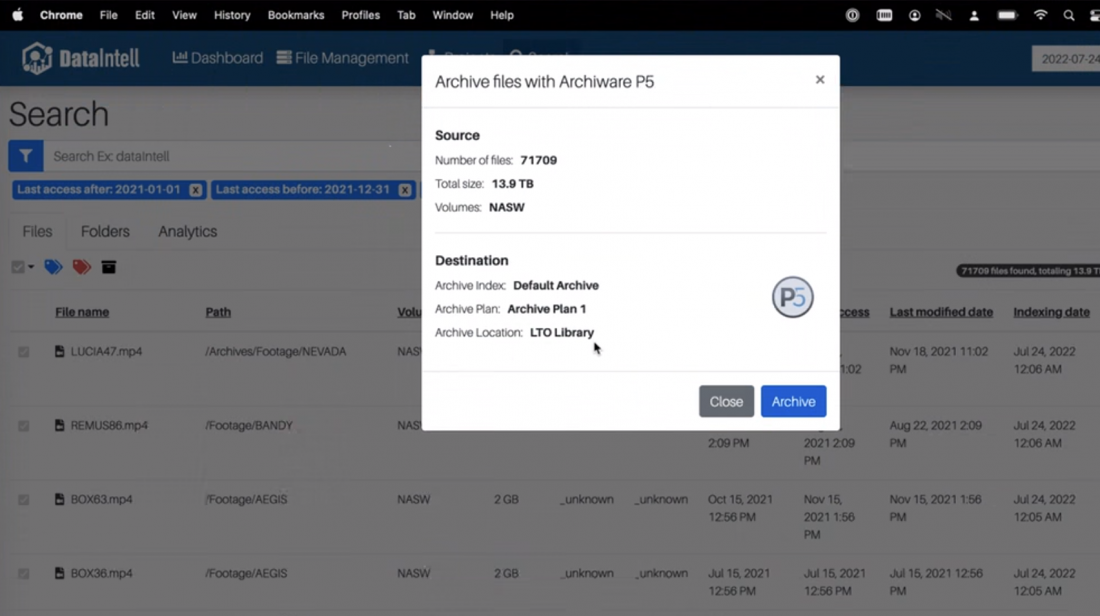Switch to the Folders tab
The height and width of the screenshot is (616, 1100).
(x=105, y=232)
